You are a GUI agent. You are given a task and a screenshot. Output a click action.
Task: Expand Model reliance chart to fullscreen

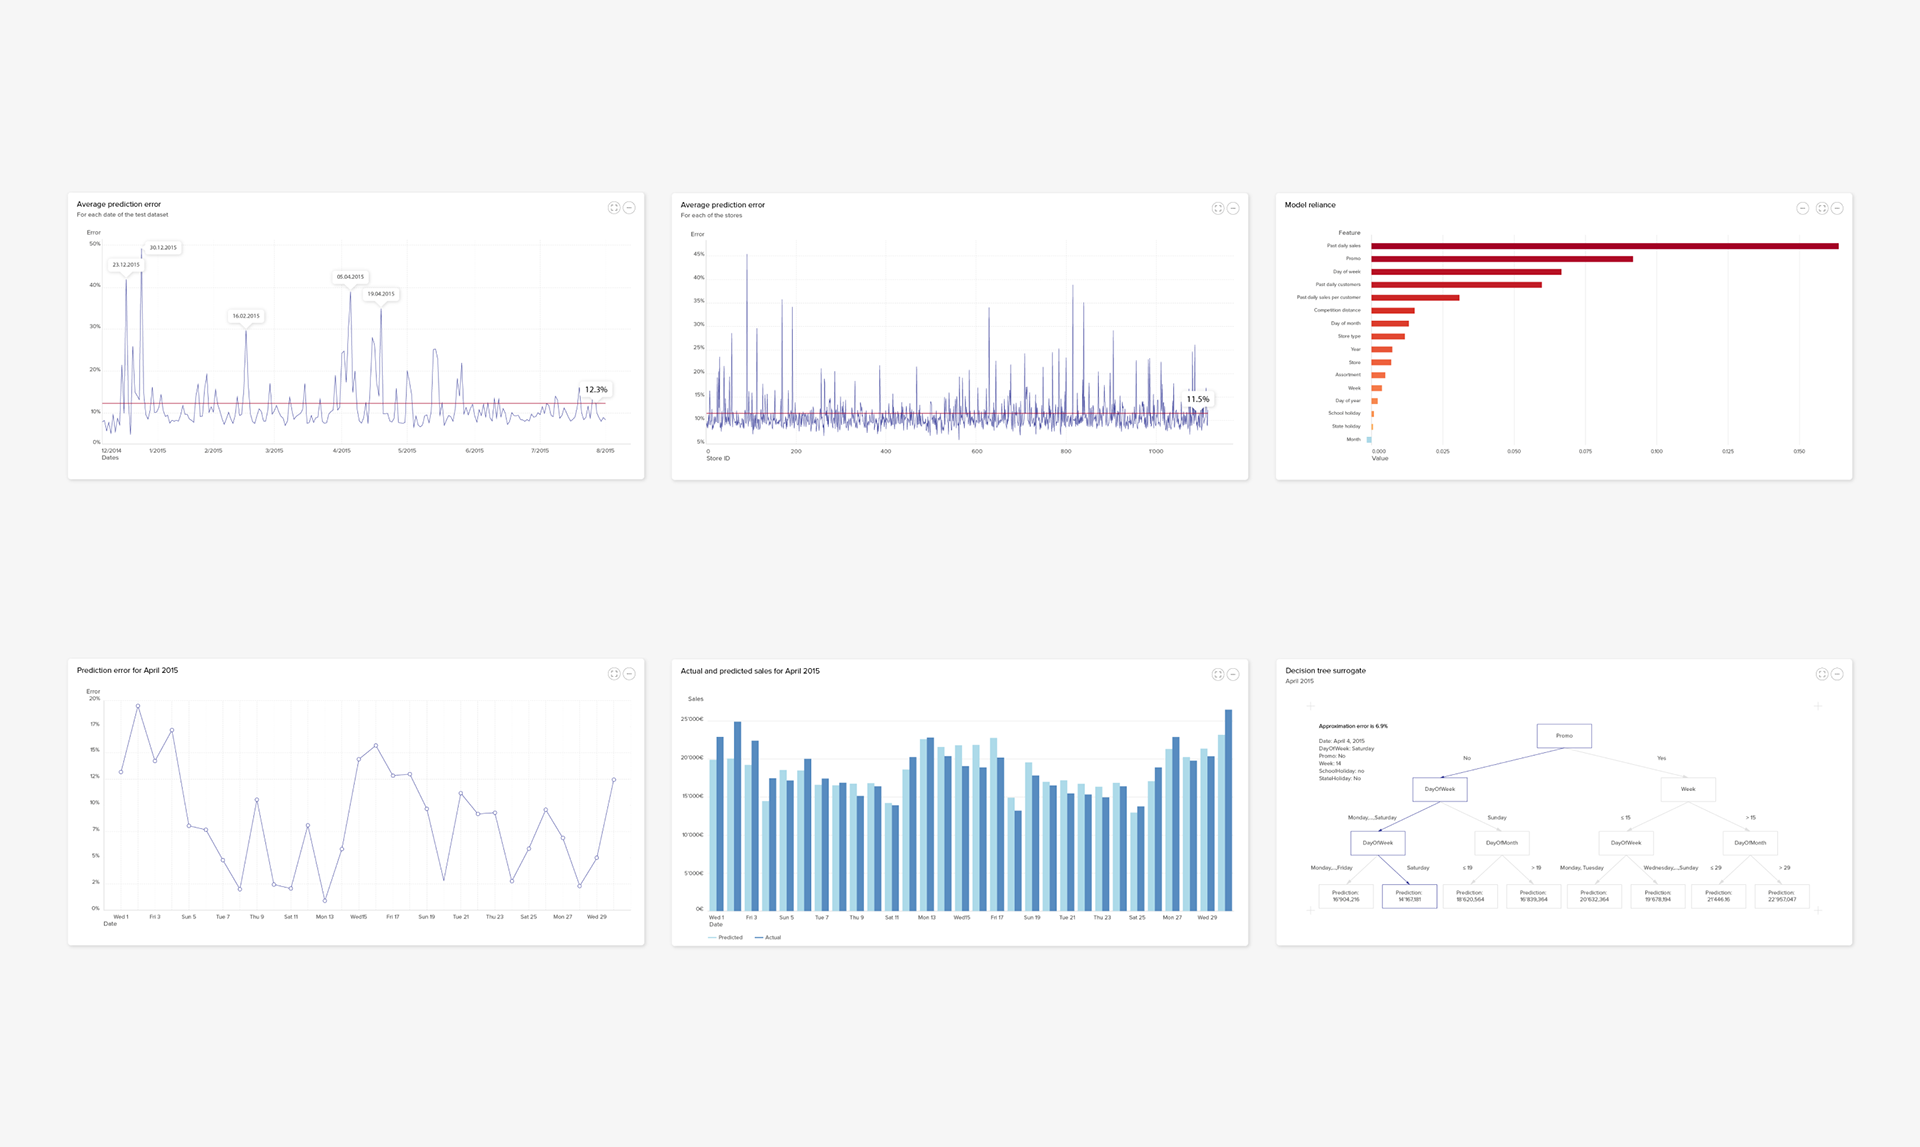(1822, 209)
